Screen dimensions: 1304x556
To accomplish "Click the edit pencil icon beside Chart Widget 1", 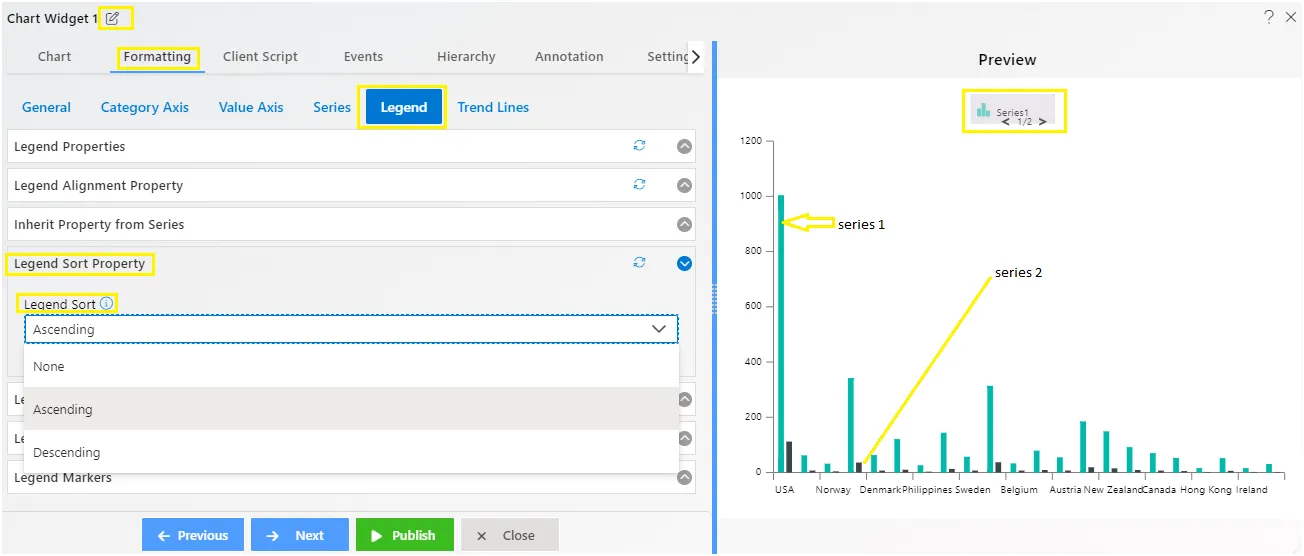I will click(113, 18).
